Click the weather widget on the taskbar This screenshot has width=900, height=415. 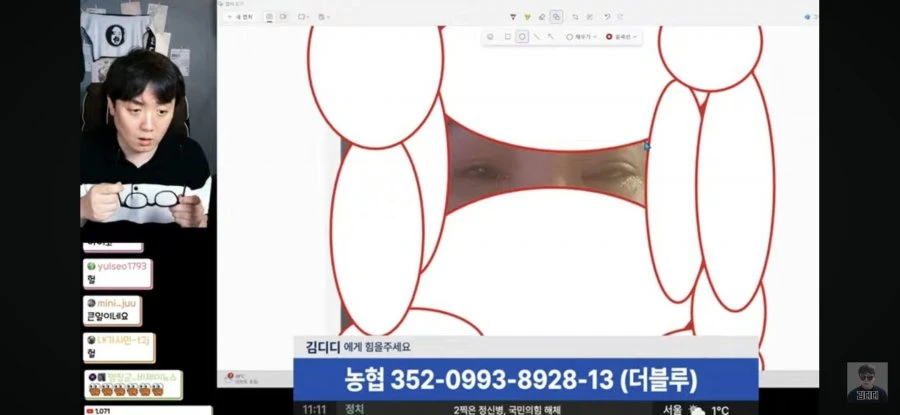242,378
